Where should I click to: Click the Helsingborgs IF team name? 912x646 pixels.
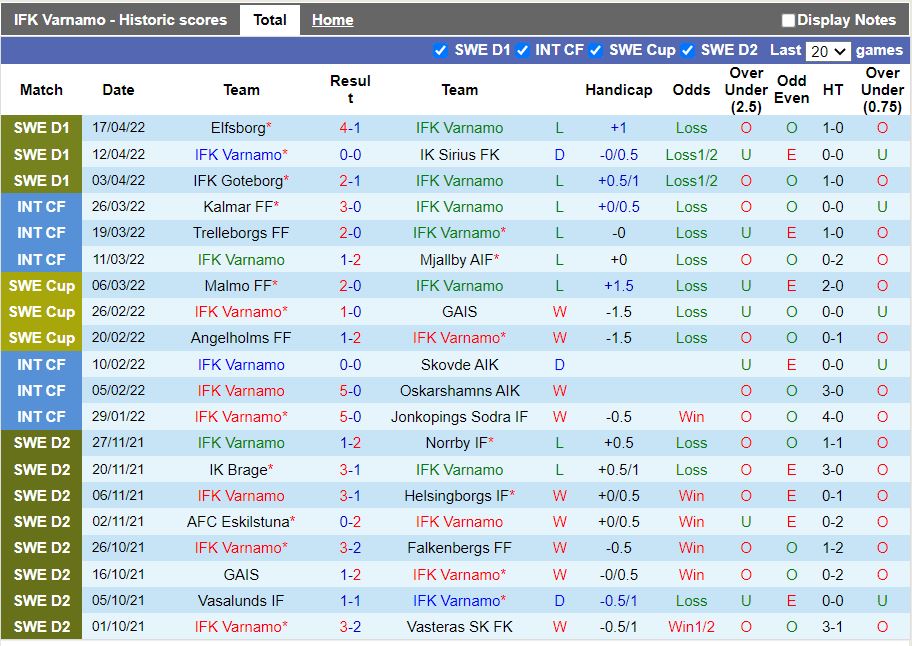(455, 496)
